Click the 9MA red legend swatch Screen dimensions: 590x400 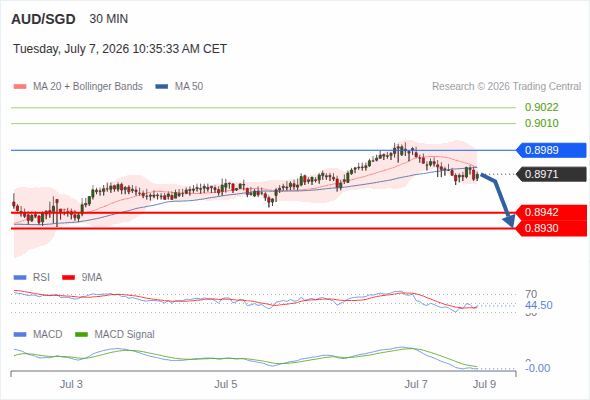(68, 278)
